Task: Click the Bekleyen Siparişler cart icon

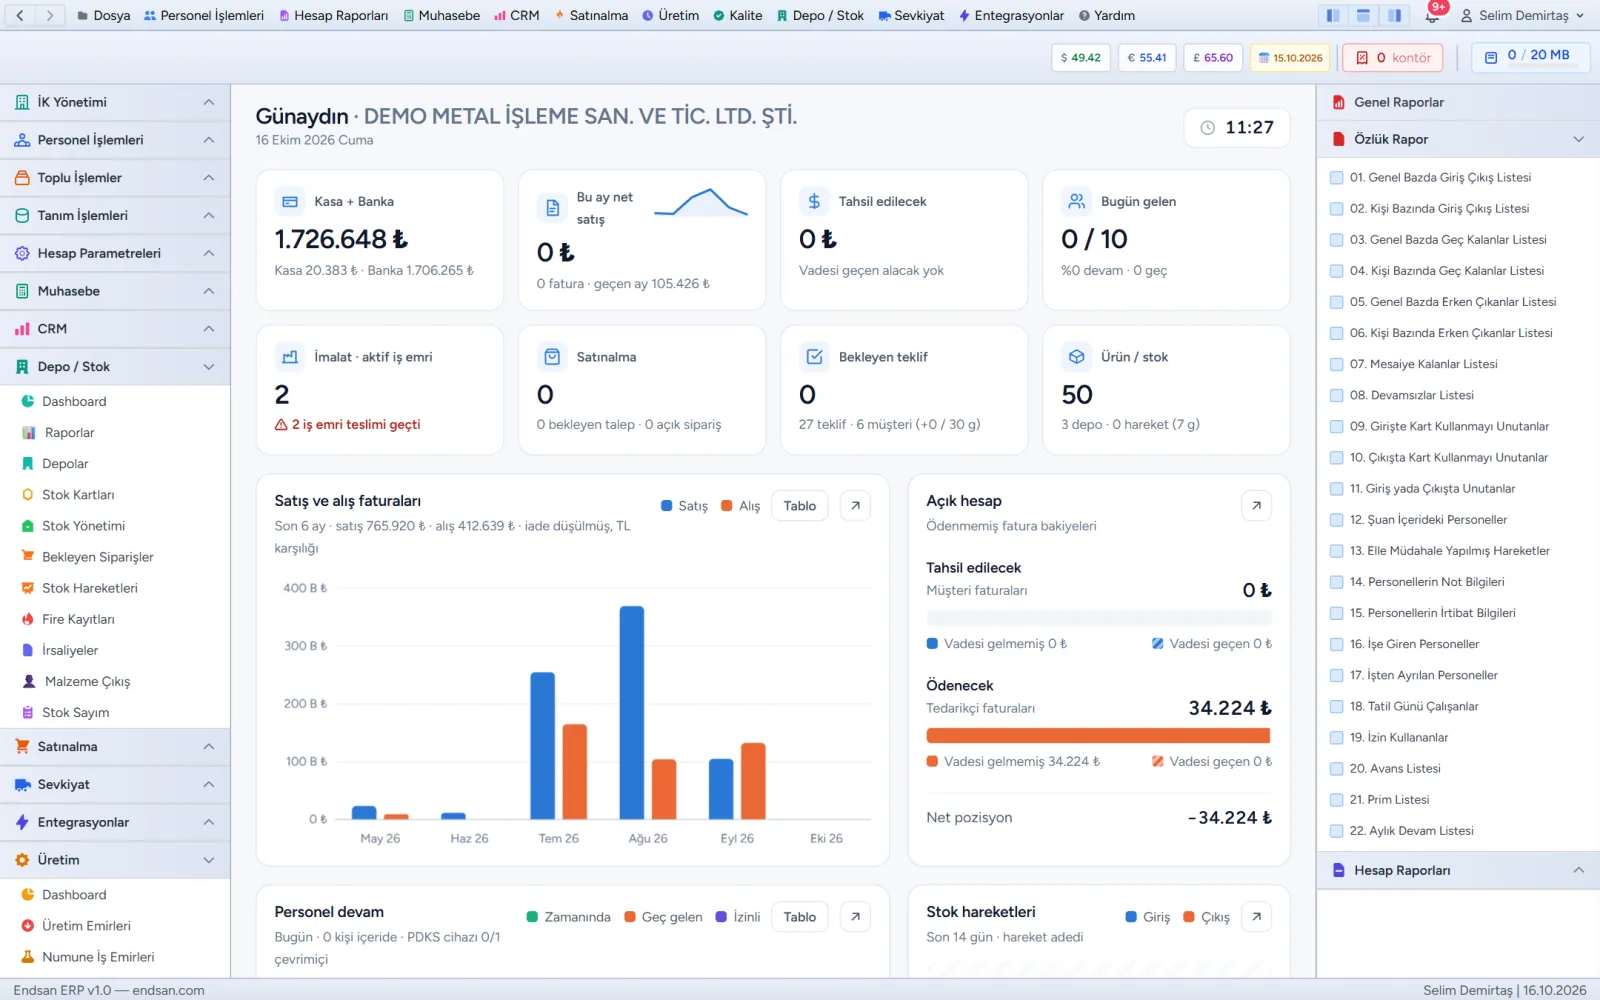Action: click(x=28, y=557)
